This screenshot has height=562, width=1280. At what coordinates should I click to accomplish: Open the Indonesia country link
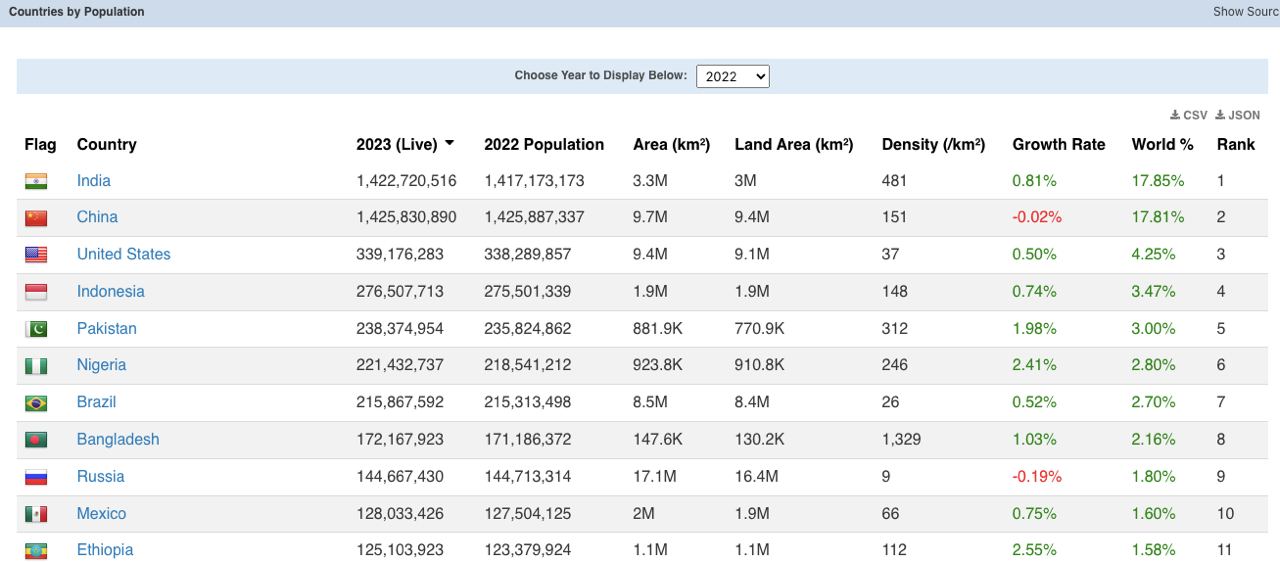pyautogui.click(x=110, y=291)
